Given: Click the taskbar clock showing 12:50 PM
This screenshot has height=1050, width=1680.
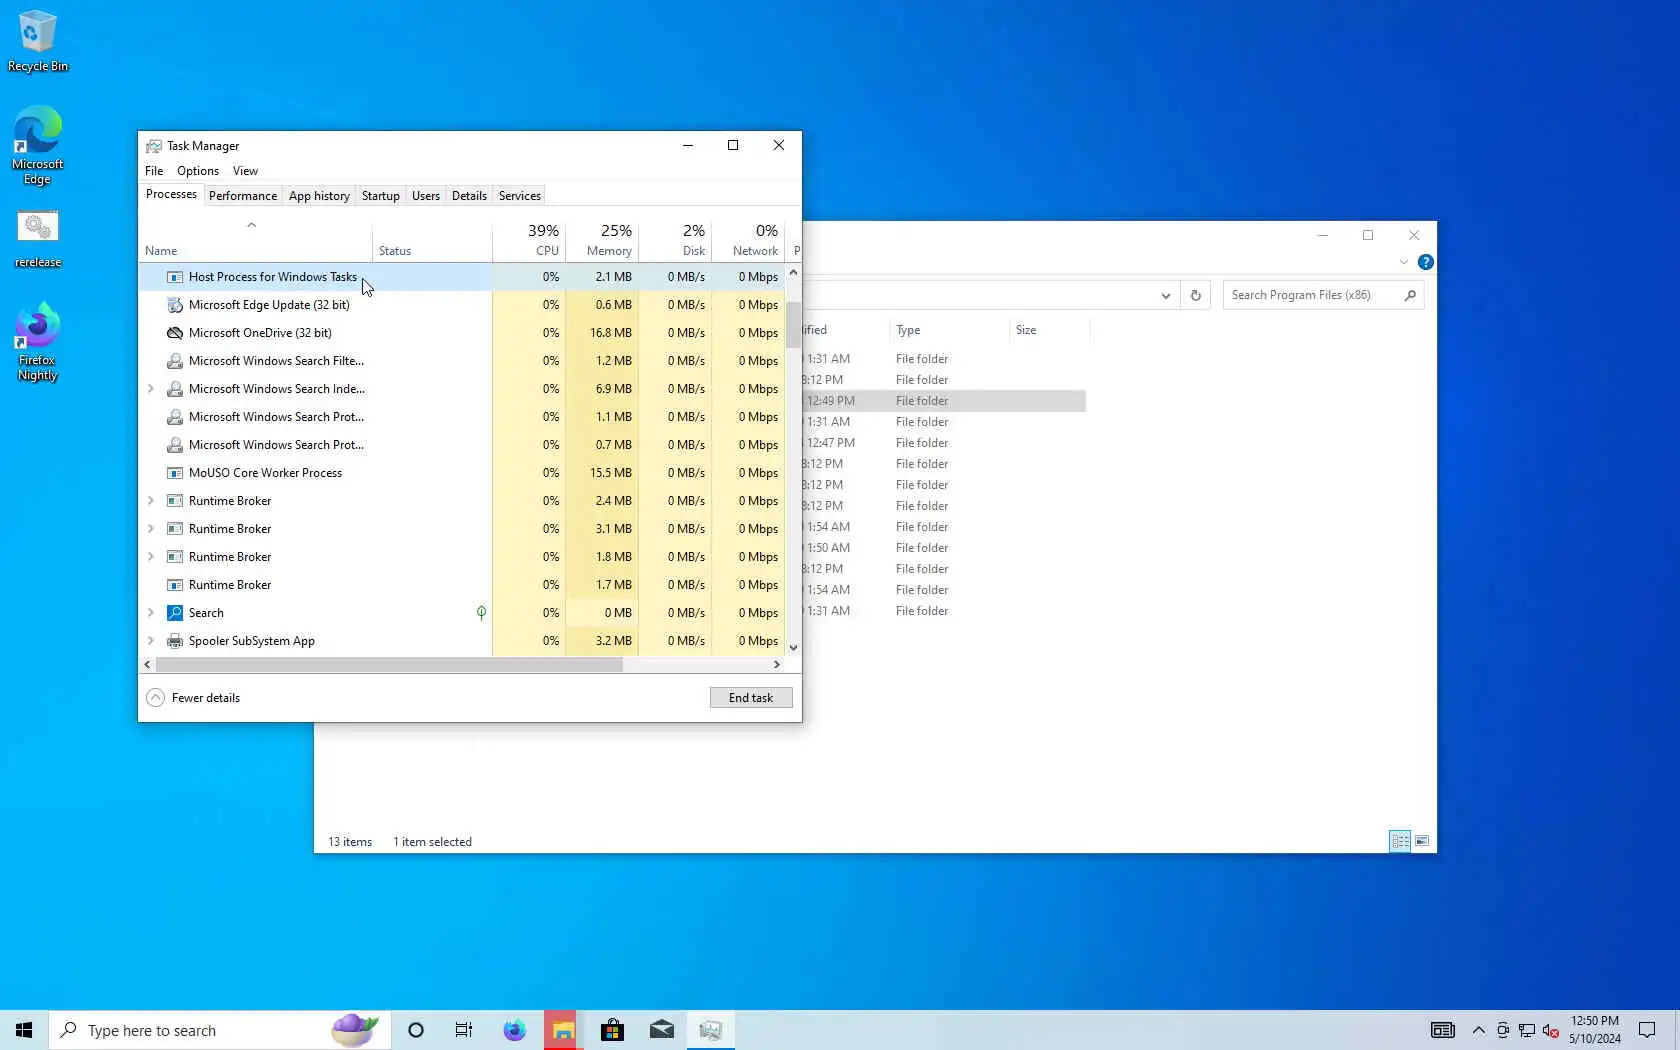Looking at the screenshot, I should coord(1594,1030).
